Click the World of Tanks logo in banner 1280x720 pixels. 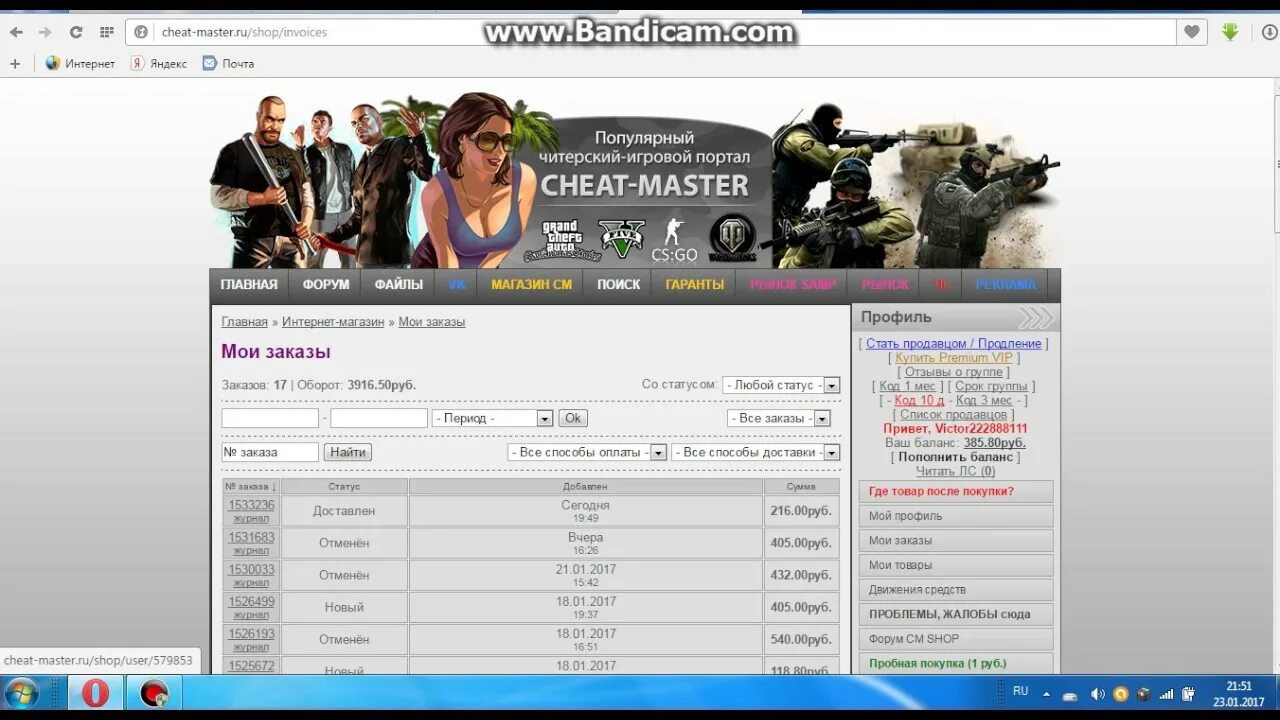(732, 238)
